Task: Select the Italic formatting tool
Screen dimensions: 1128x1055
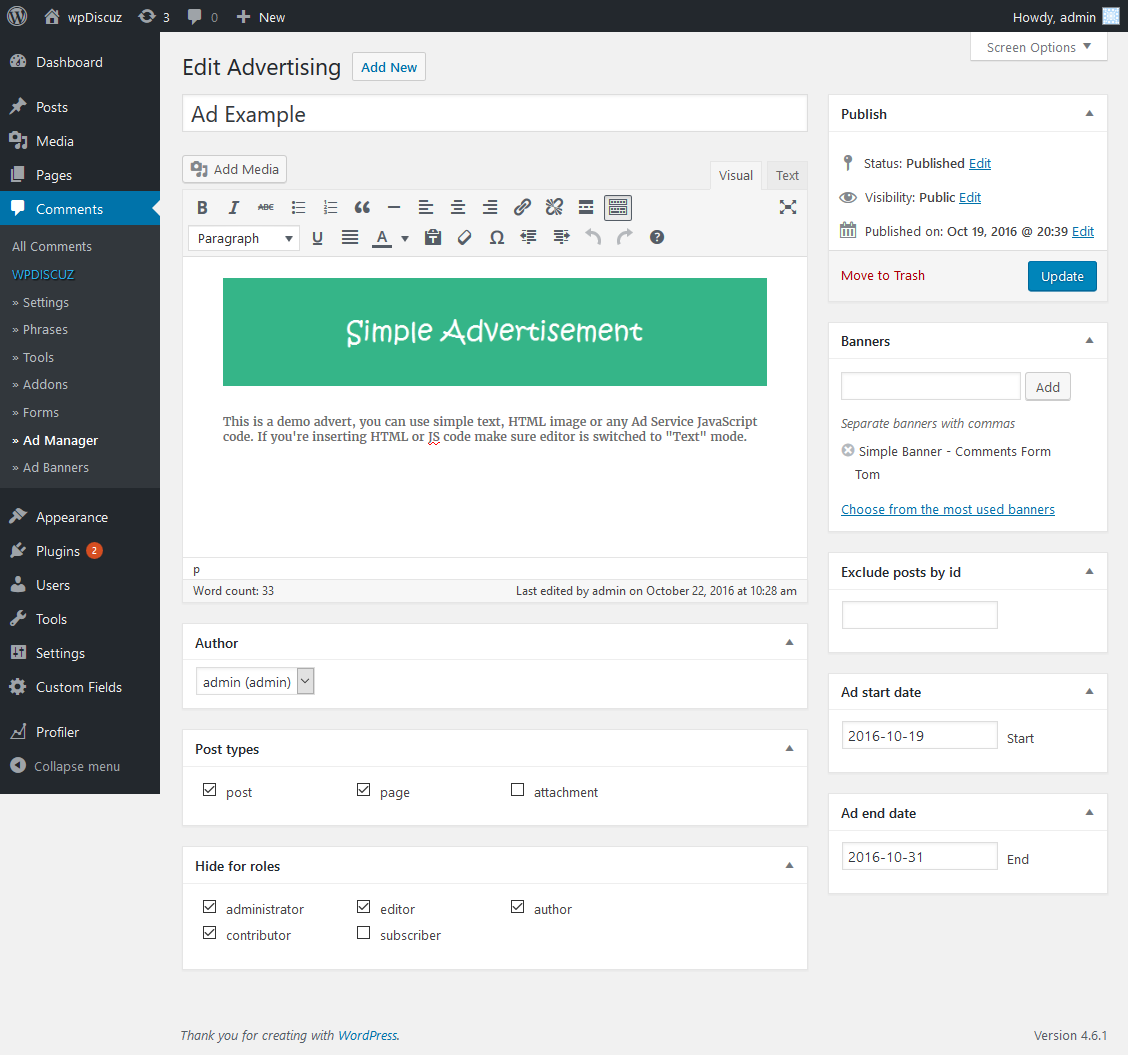Action: click(234, 207)
